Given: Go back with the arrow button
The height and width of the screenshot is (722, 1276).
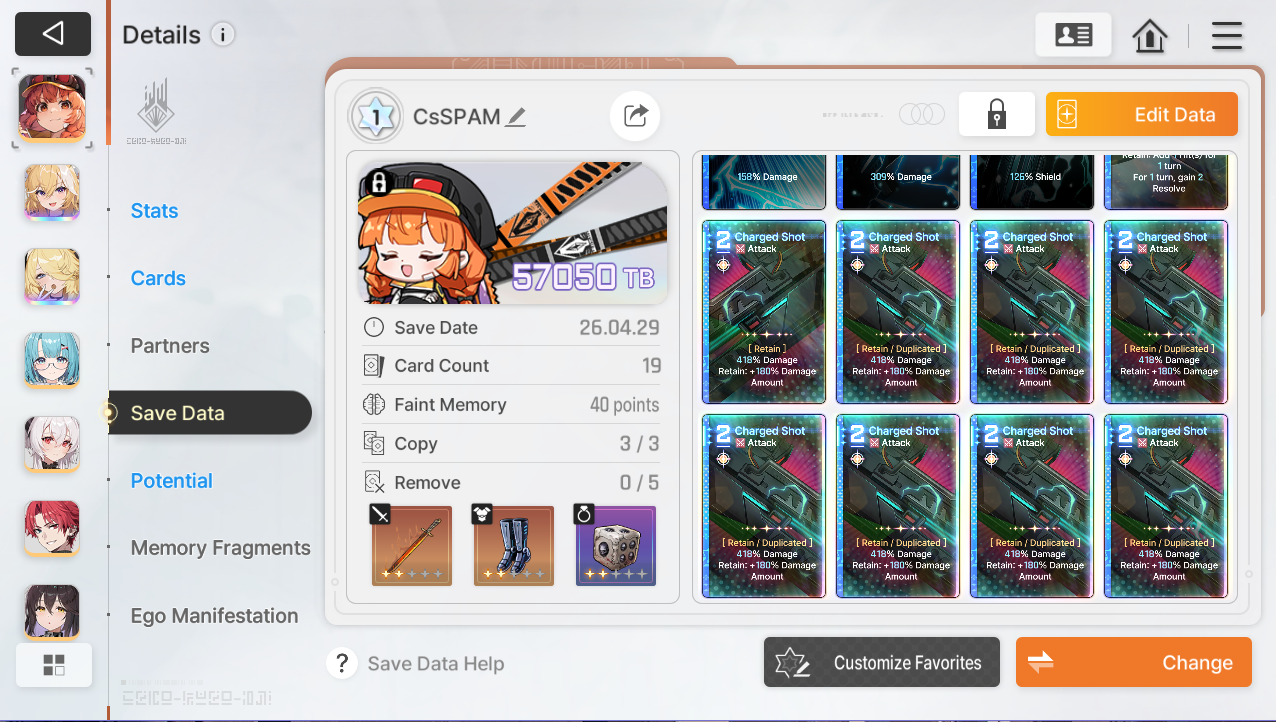Looking at the screenshot, I should click(x=53, y=34).
